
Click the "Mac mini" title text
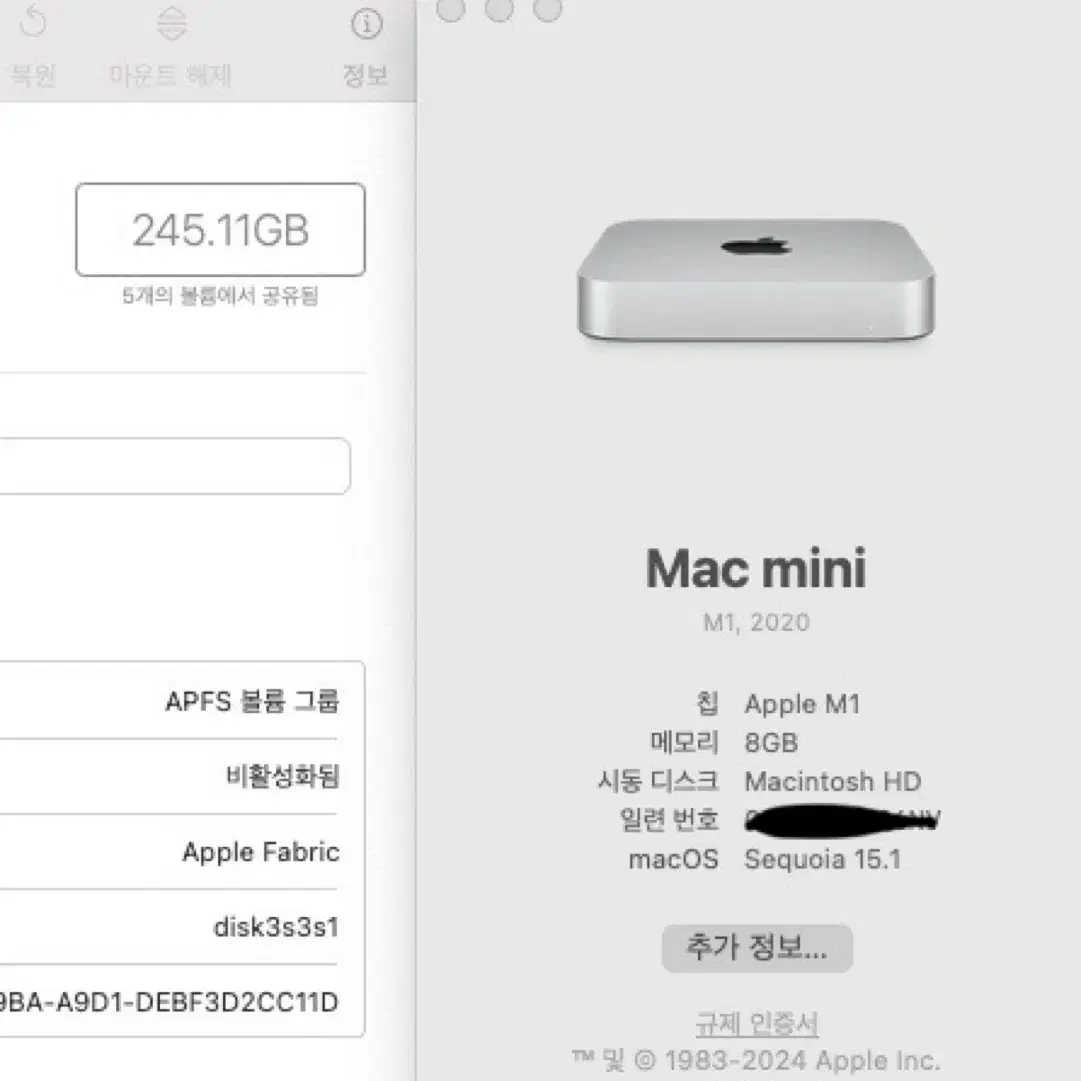[x=756, y=569]
